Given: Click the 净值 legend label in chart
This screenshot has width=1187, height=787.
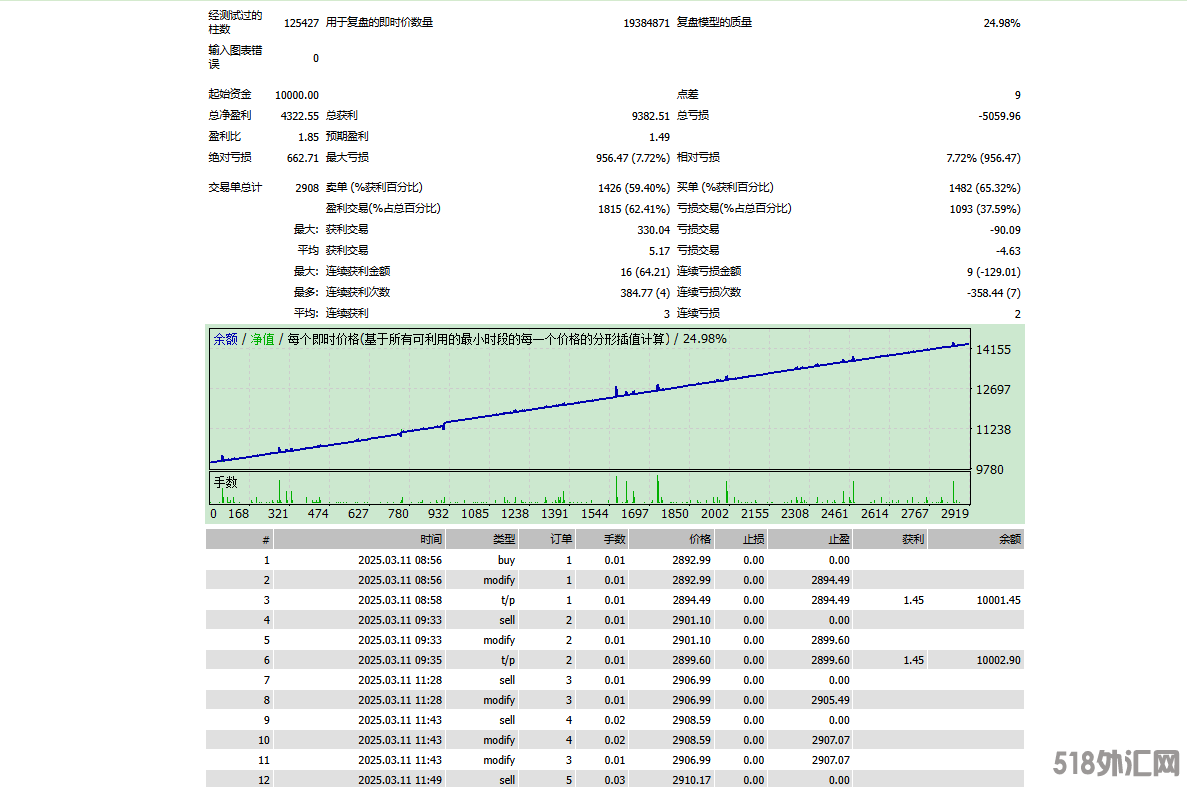Looking at the screenshot, I should [262, 339].
